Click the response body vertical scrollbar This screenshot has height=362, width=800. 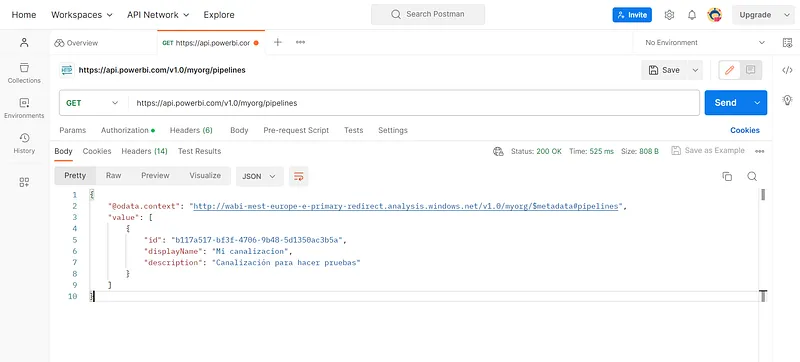coord(764,194)
